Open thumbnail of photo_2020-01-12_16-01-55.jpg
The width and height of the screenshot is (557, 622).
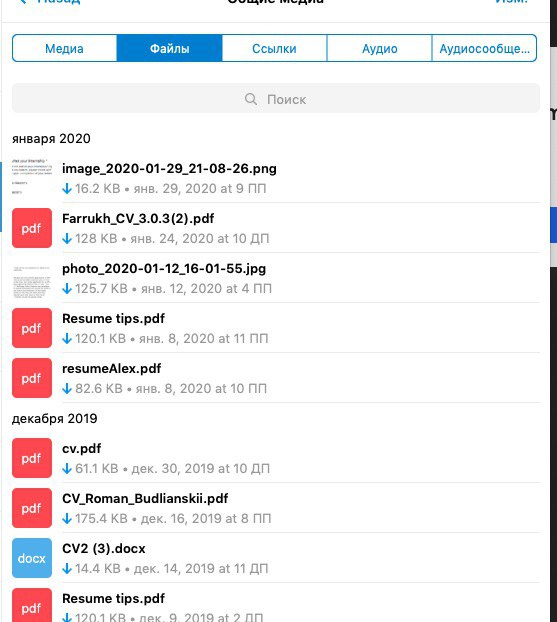click(x=32, y=278)
